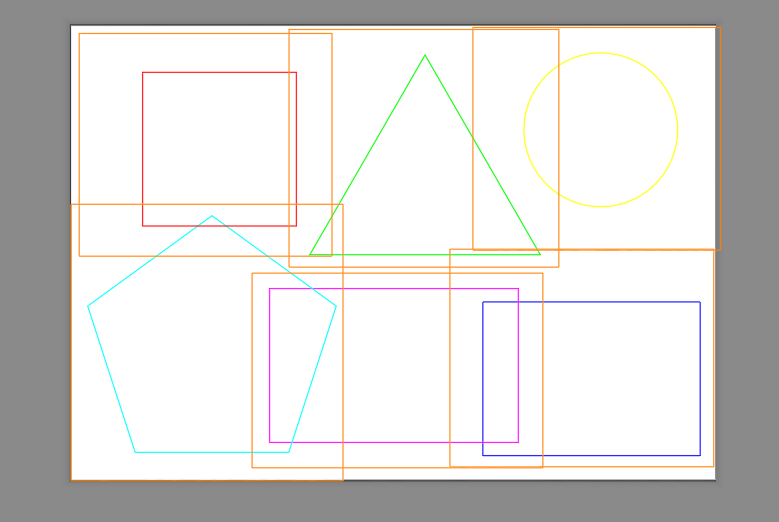Click the top vertex of the cyan pentagon
This screenshot has height=522, width=779.
click(x=212, y=216)
